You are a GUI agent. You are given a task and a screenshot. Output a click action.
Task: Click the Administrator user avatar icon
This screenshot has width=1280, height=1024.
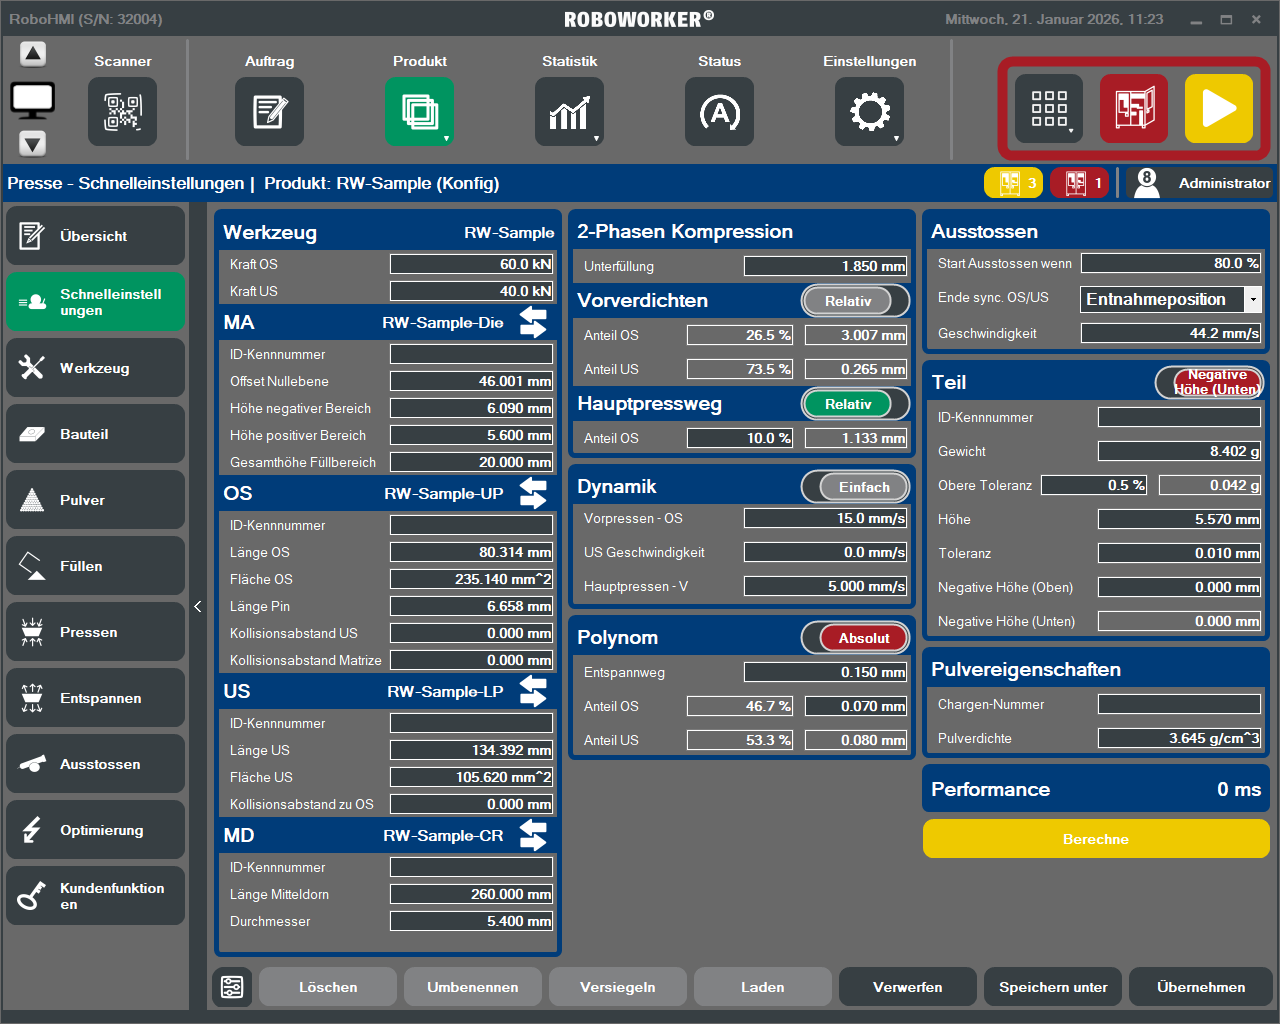coord(1147,183)
